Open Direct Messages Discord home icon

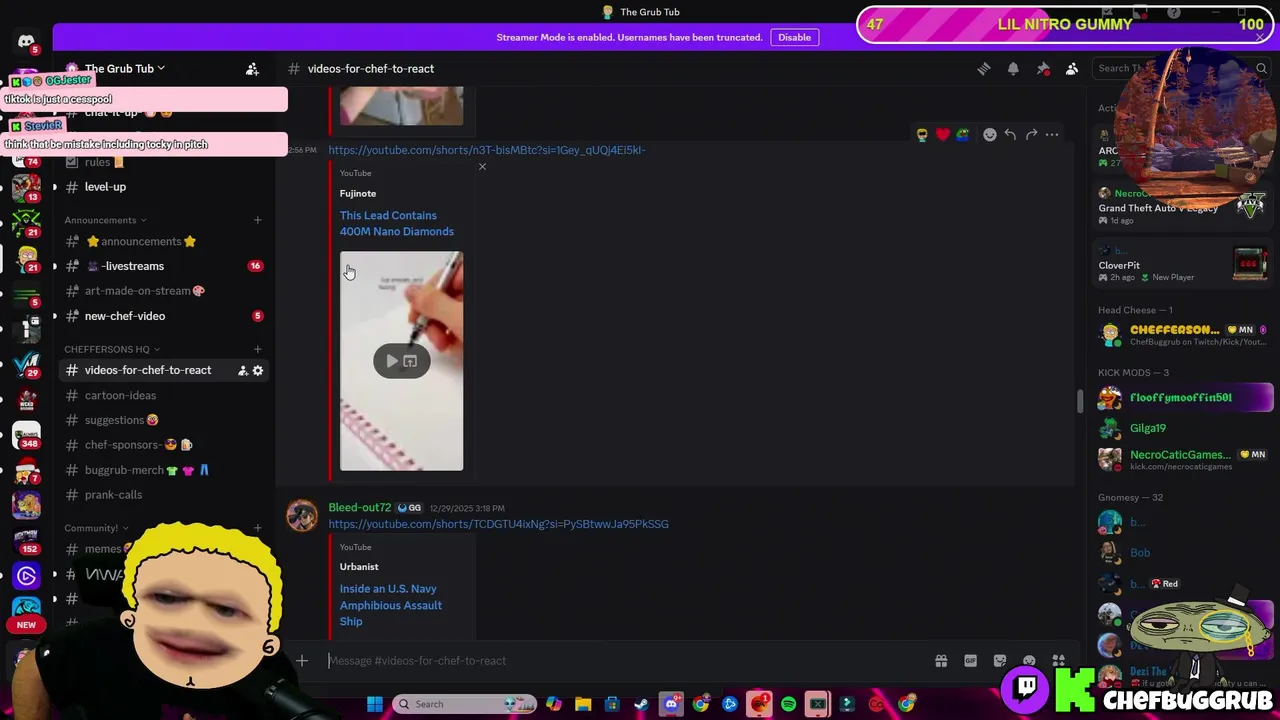coord(26,42)
